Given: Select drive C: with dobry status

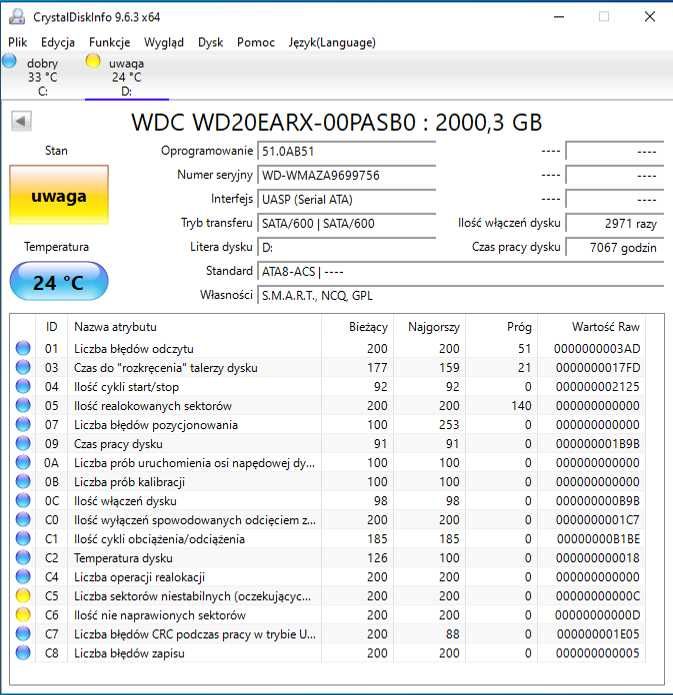Looking at the screenshot, I should 42,77.
